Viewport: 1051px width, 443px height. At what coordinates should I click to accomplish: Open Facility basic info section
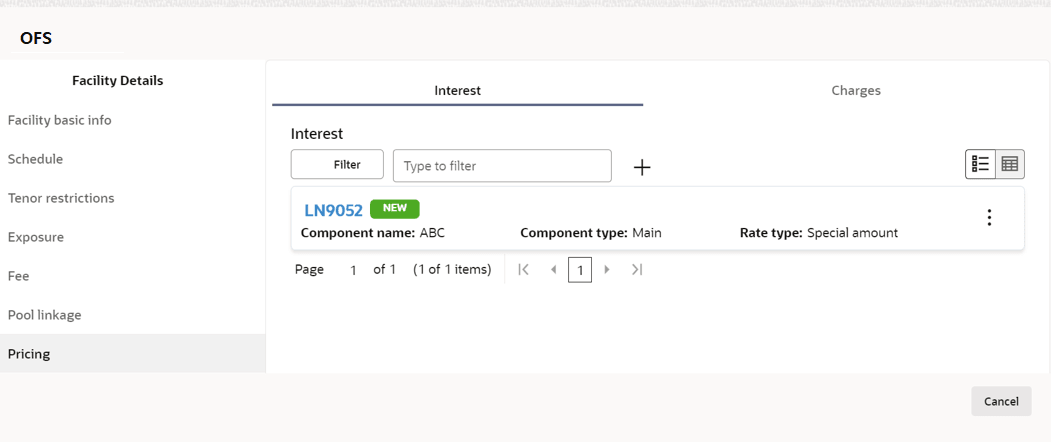60,120
